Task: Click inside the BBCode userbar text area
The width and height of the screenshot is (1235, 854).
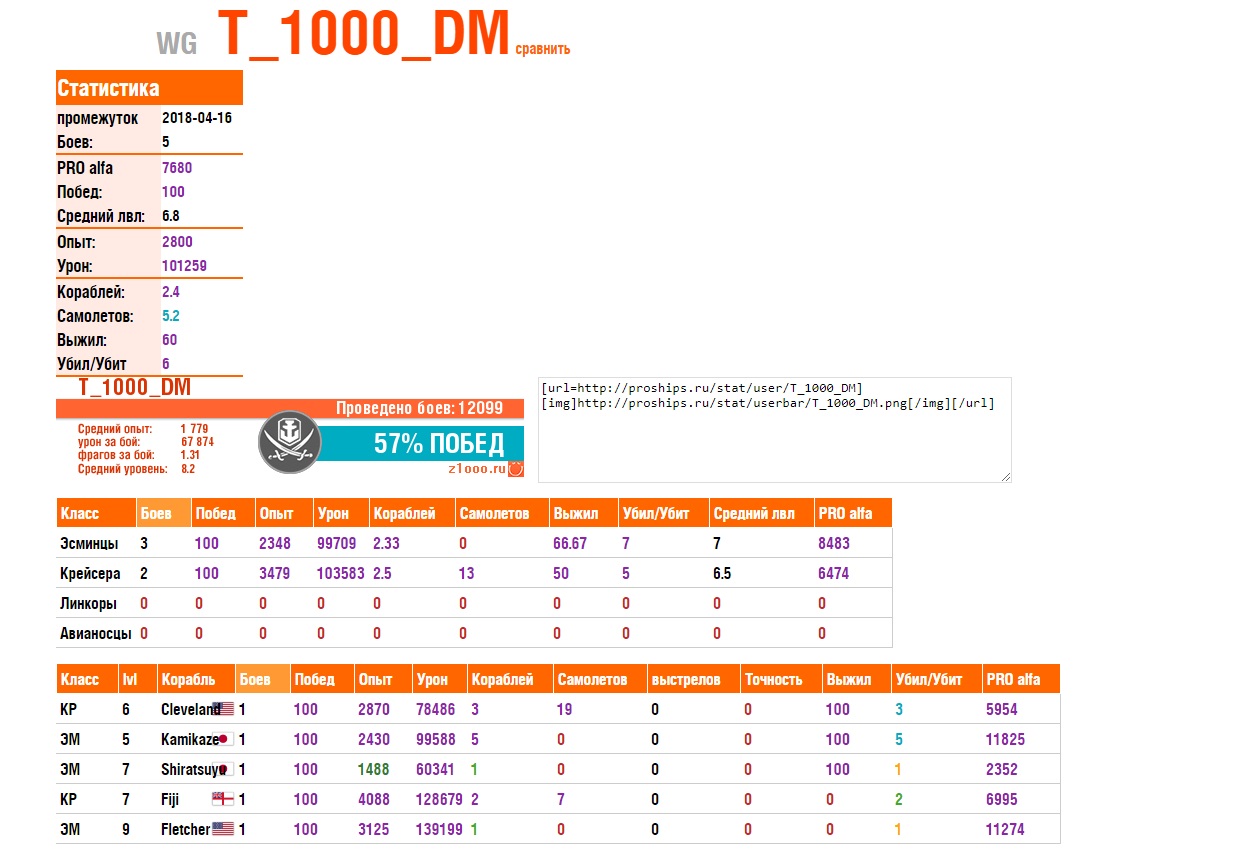Action: [x=775, y=430]
